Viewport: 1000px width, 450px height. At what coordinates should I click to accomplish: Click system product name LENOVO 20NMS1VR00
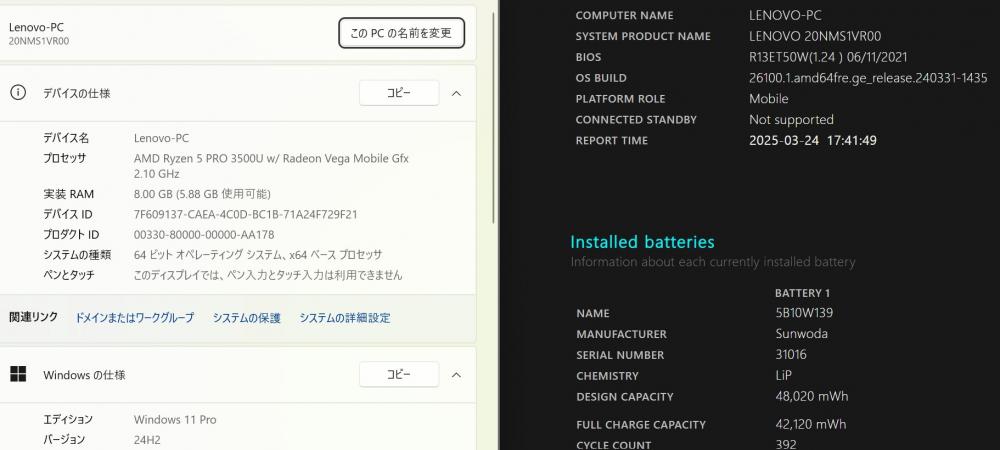[815, 36]
